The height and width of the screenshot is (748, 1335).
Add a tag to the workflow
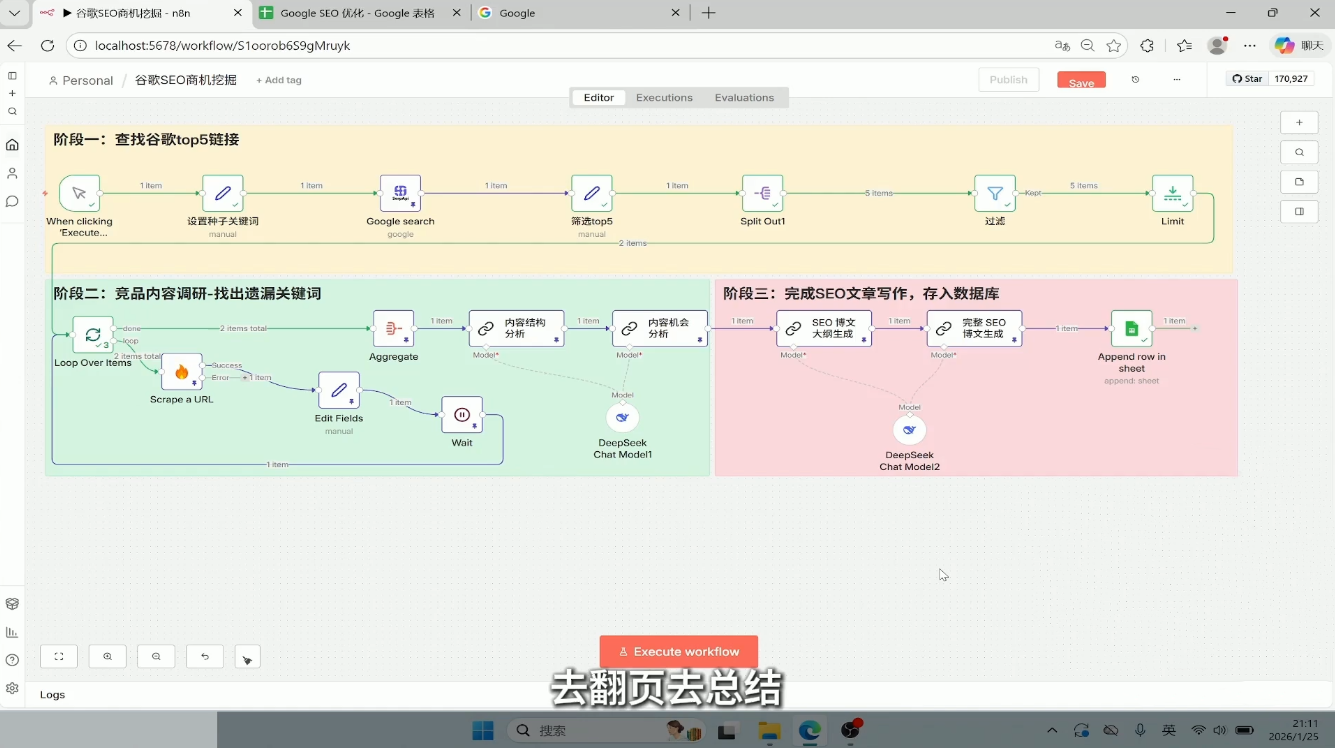coord(278,79)
